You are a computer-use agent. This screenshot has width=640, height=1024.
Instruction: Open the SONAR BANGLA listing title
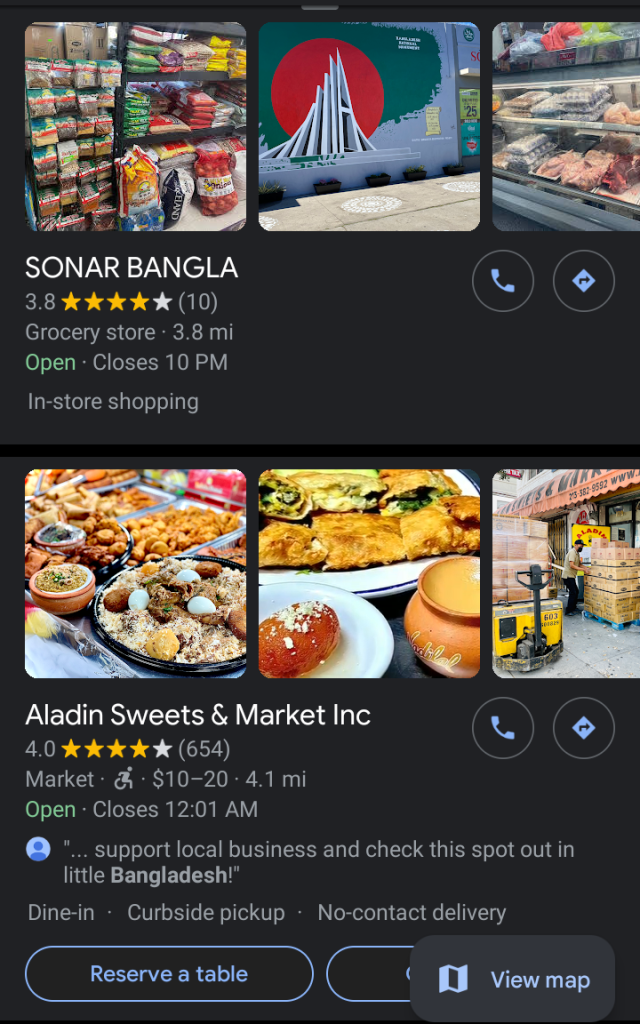coord(132,268)
